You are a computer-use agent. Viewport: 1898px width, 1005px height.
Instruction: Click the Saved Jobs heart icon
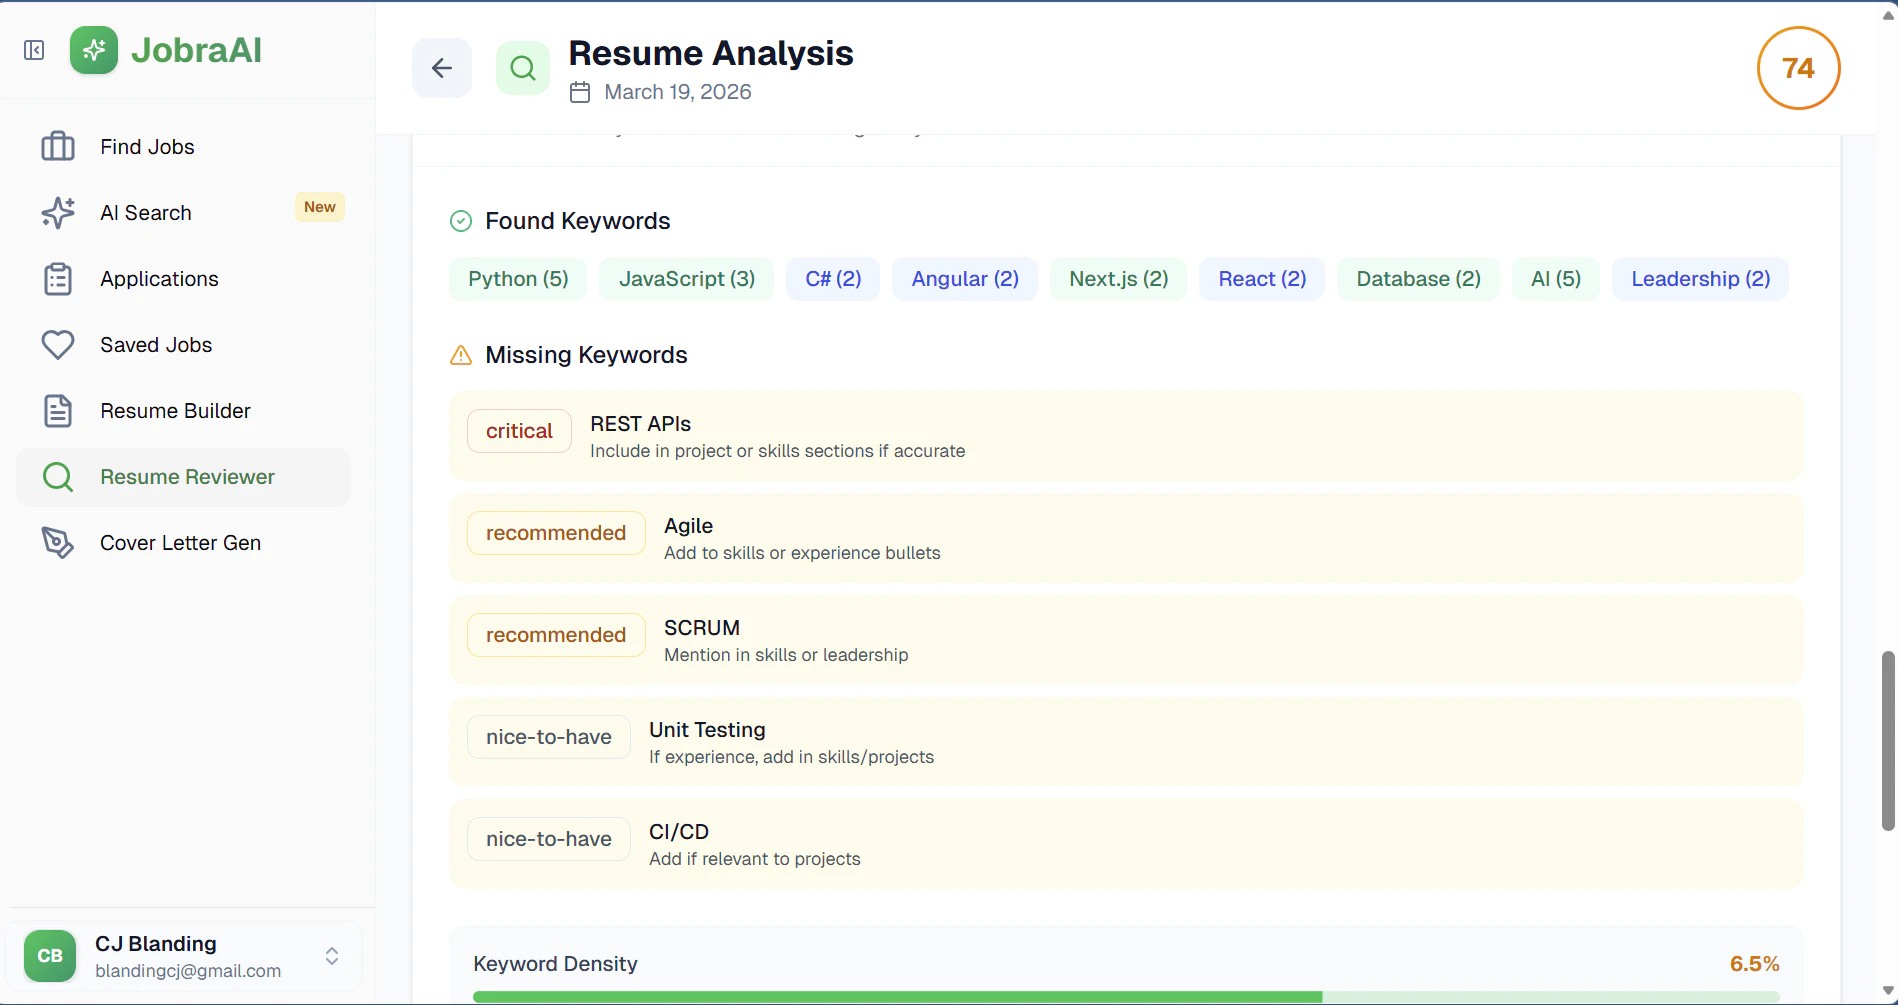58,345
